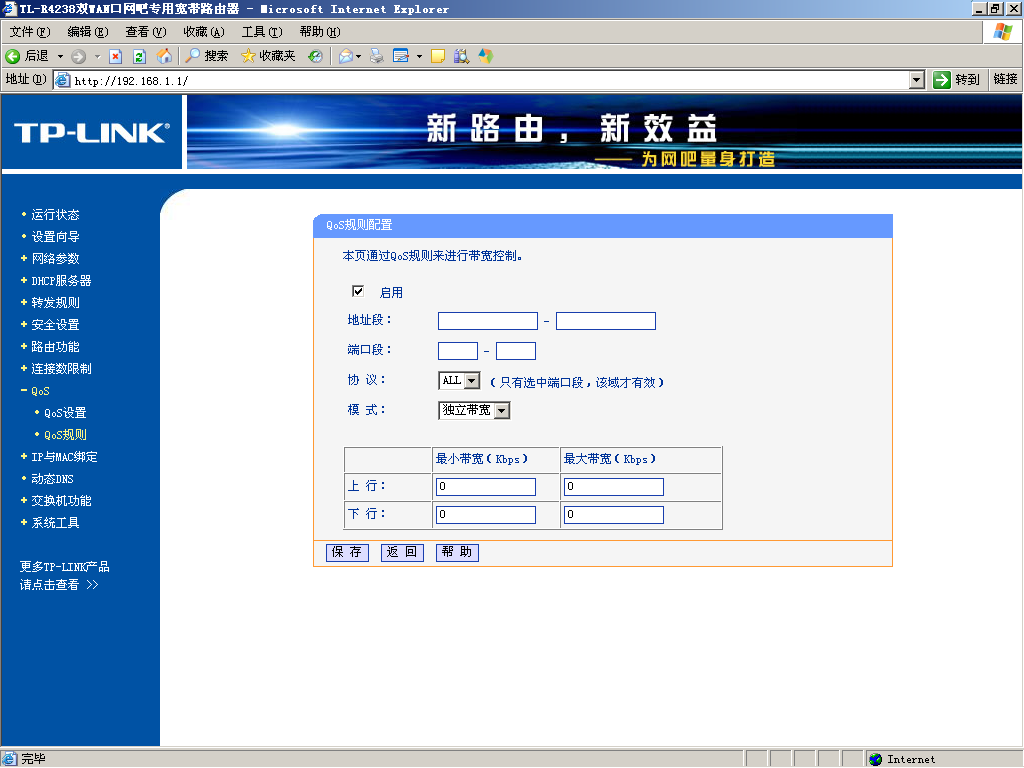Click the Mail envelope icon
Screen dimensions: 1024x768
pyautogui.click(x=346, y=56)
